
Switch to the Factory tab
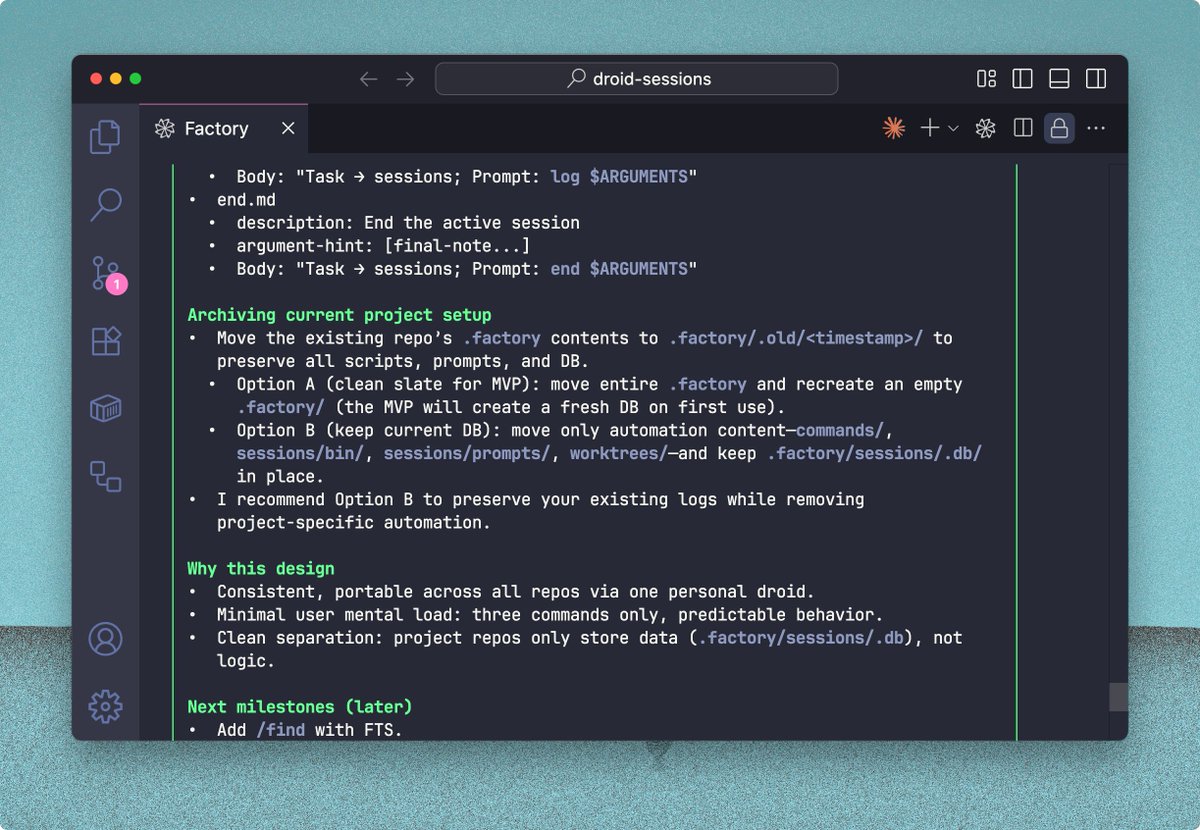[x=224, y=128]
